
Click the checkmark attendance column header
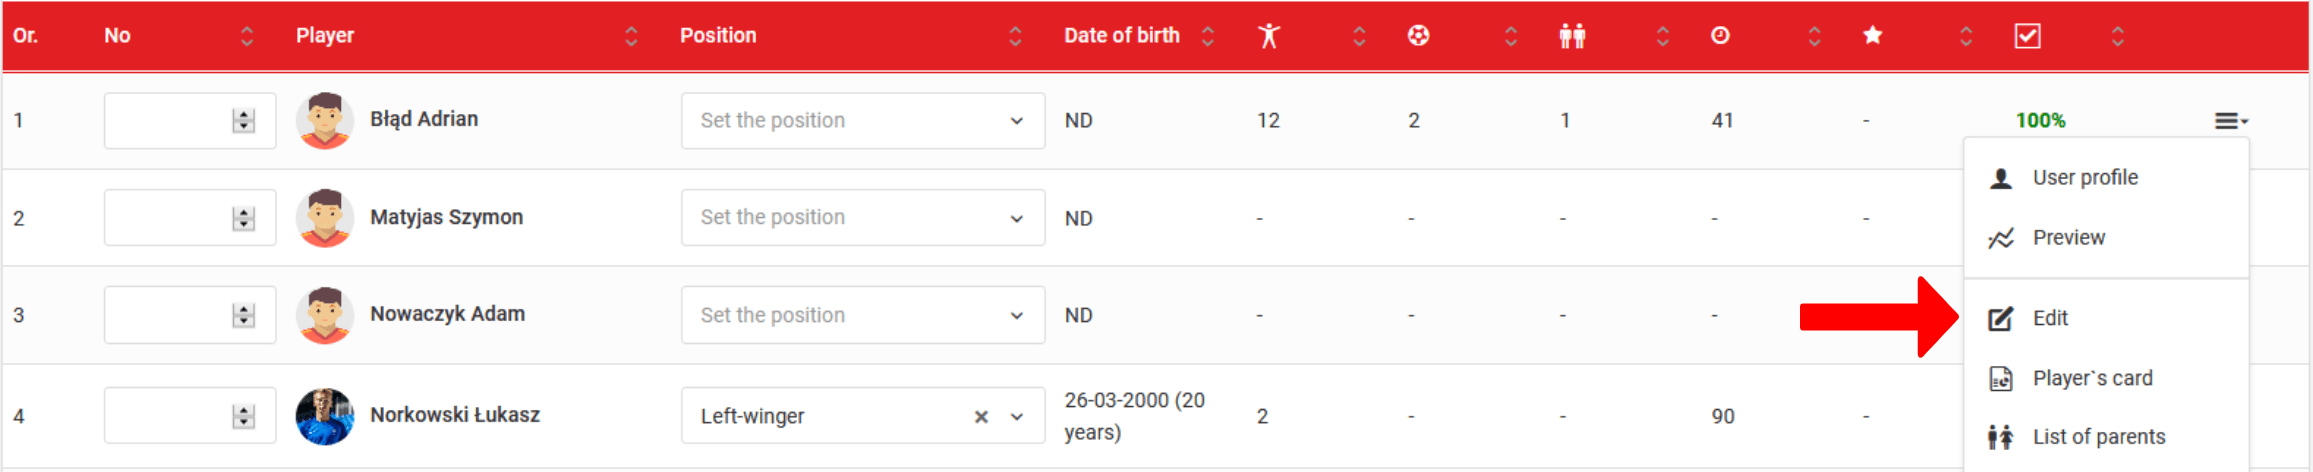(2027, 36)
